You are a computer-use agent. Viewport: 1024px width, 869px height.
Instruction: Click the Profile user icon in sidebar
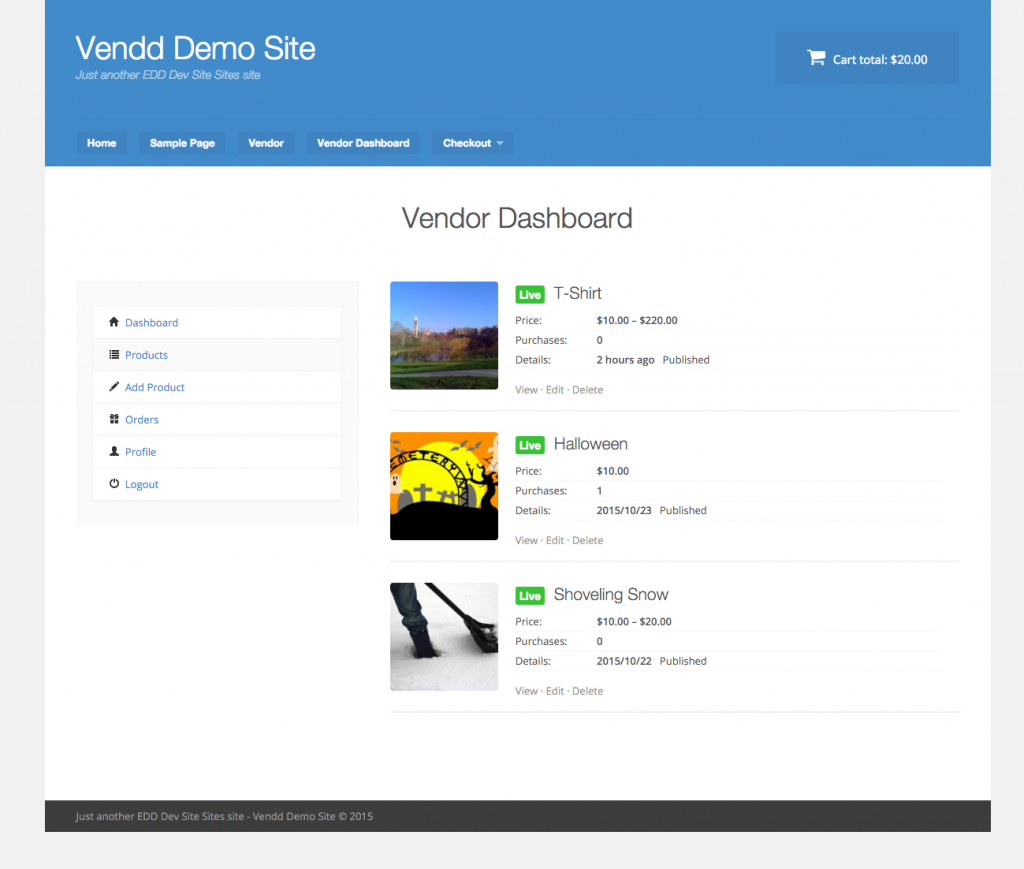pos(114,451)
